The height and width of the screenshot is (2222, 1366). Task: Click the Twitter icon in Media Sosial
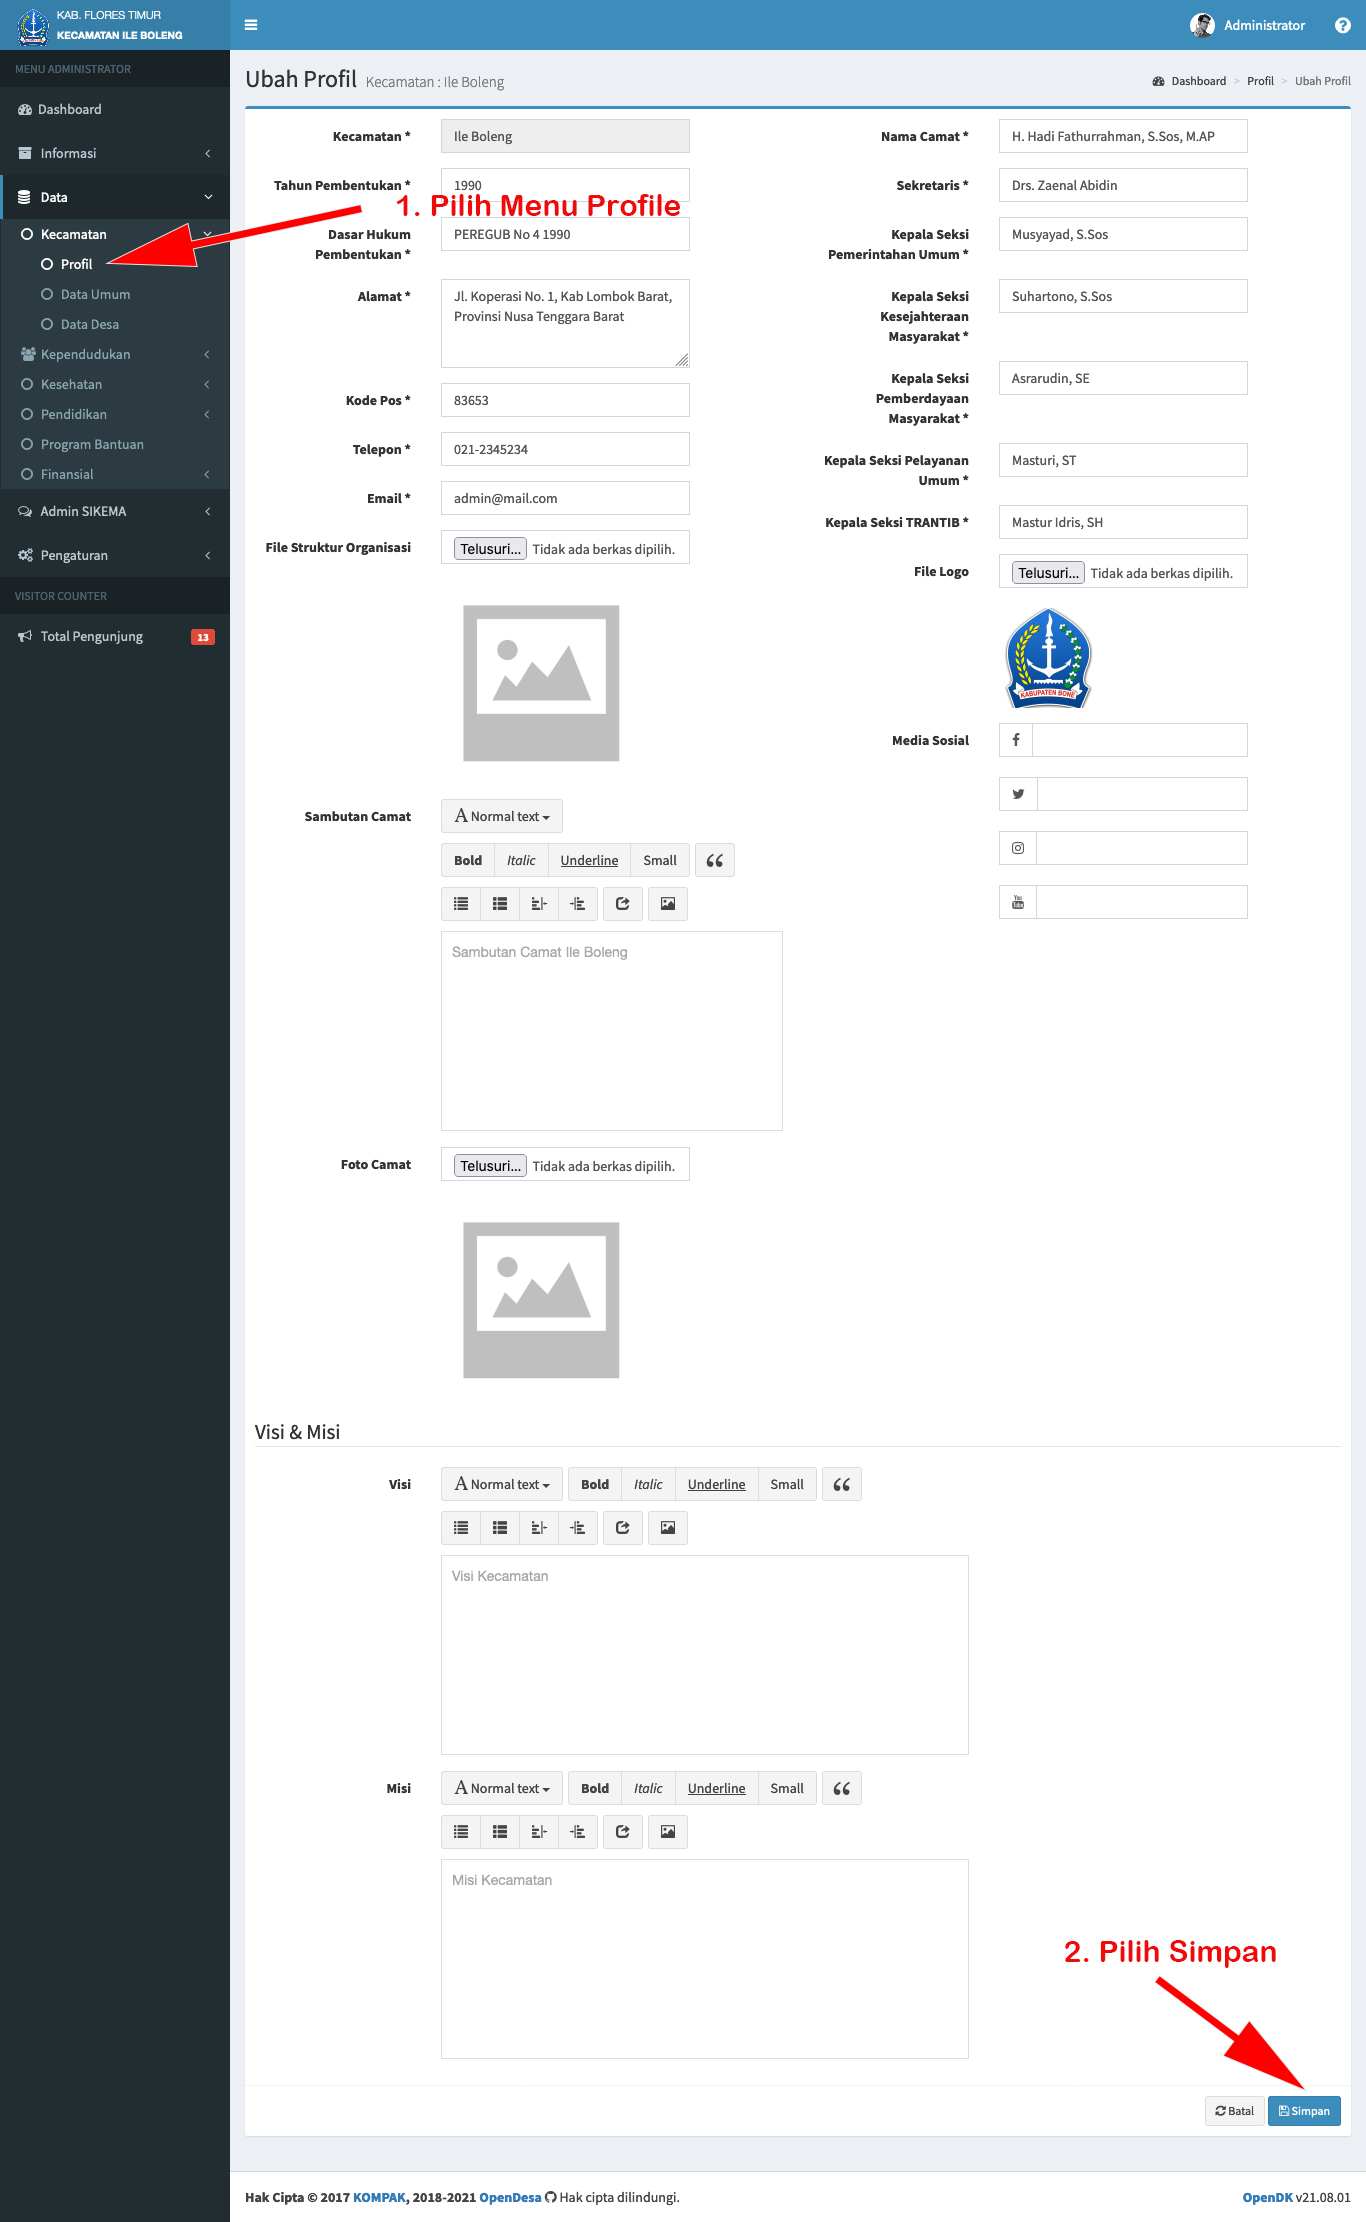(x=1018, y=794)
